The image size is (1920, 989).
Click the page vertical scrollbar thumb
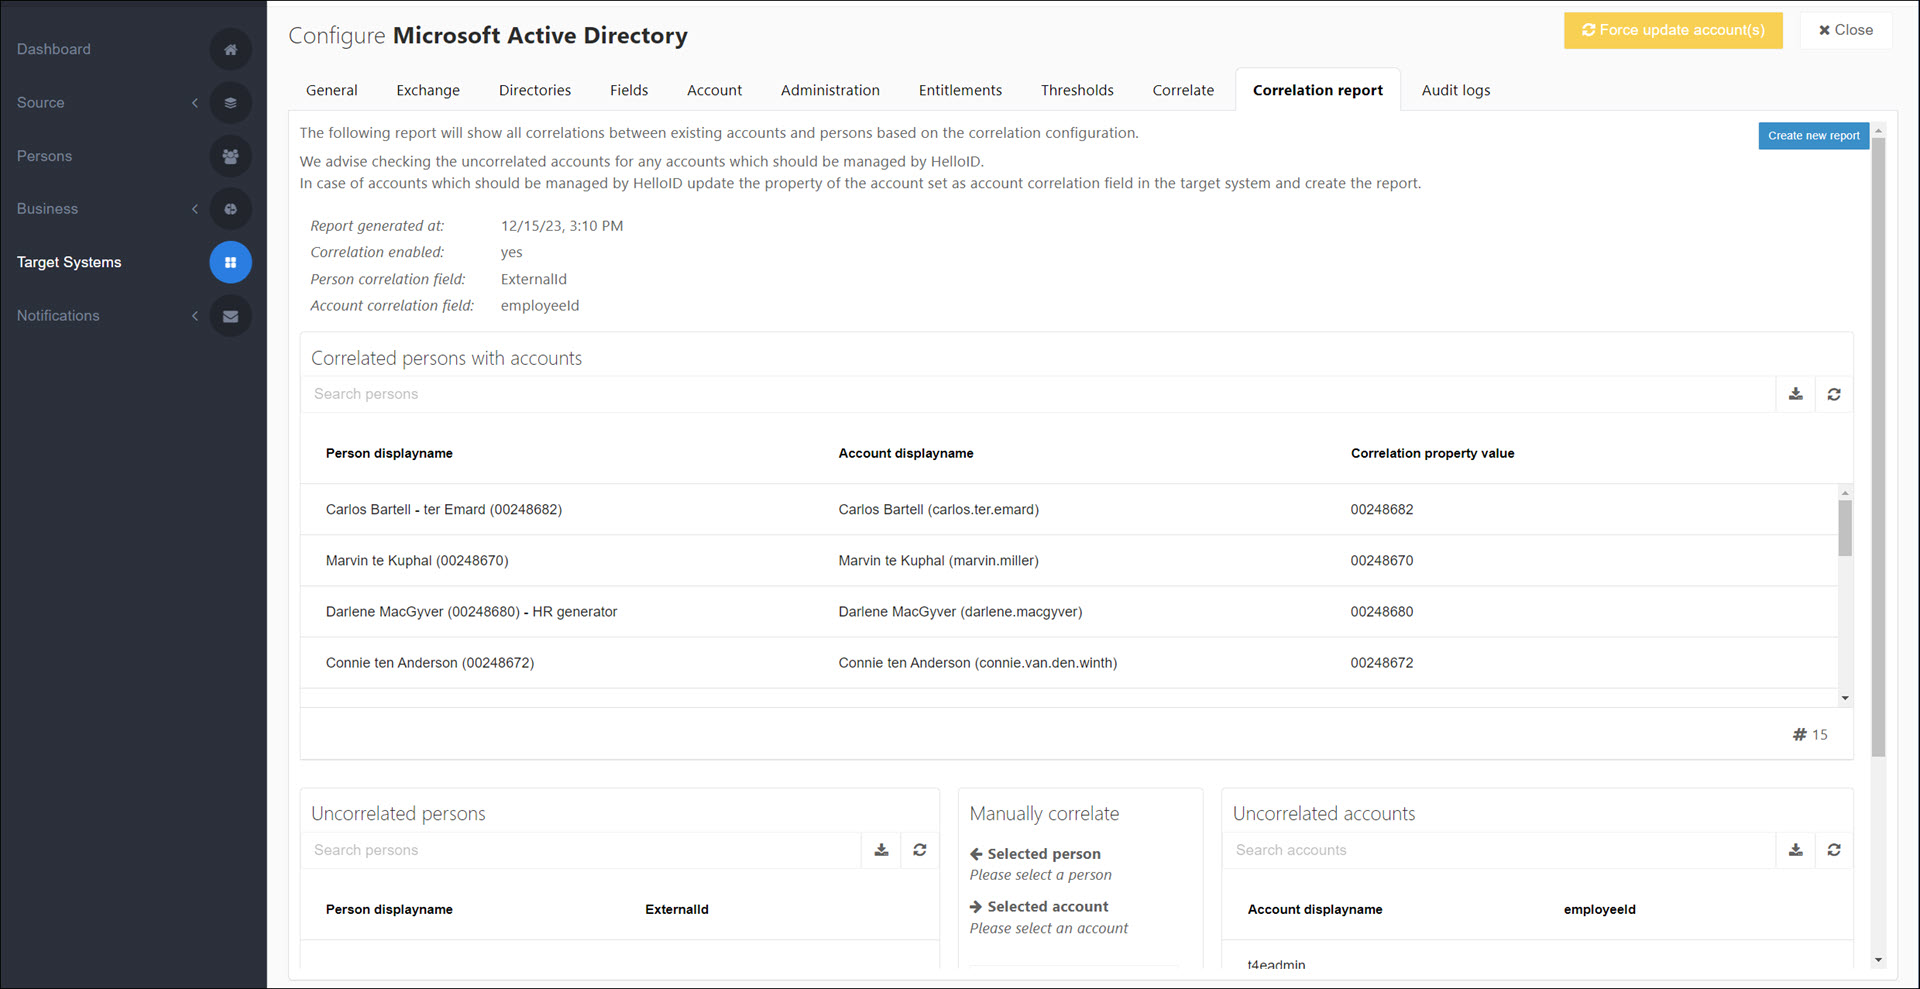[x=1878, y=447]
